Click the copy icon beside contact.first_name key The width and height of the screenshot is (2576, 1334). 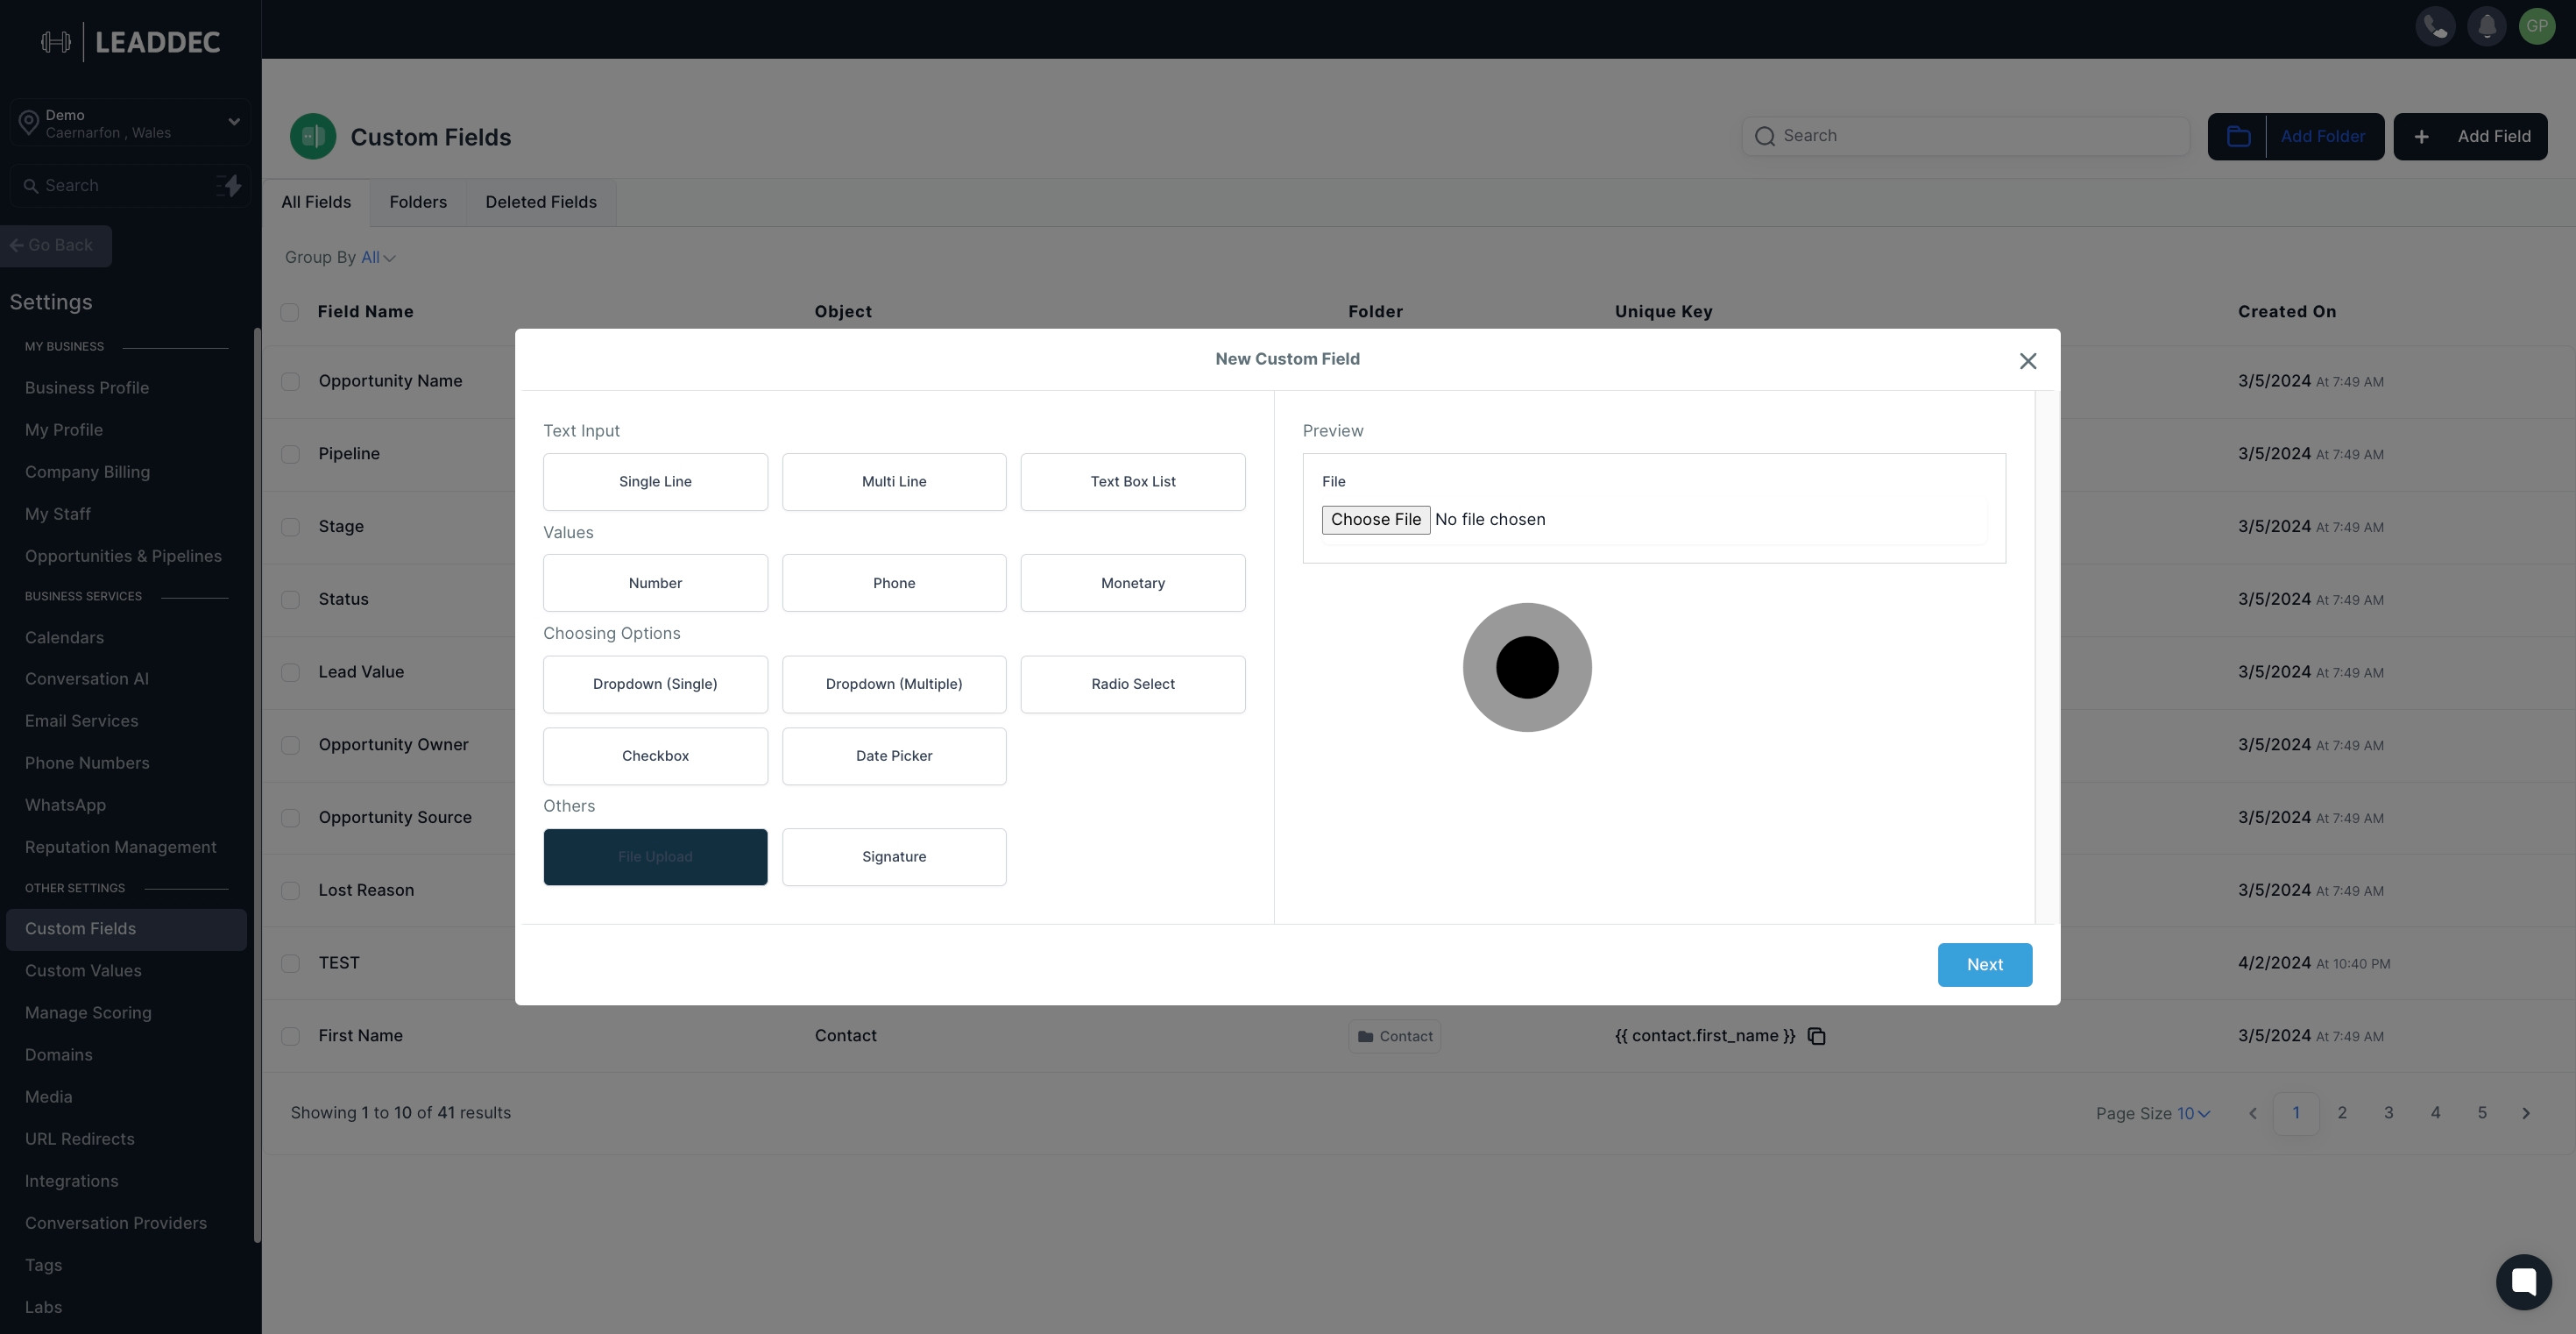[1817, 1036]
